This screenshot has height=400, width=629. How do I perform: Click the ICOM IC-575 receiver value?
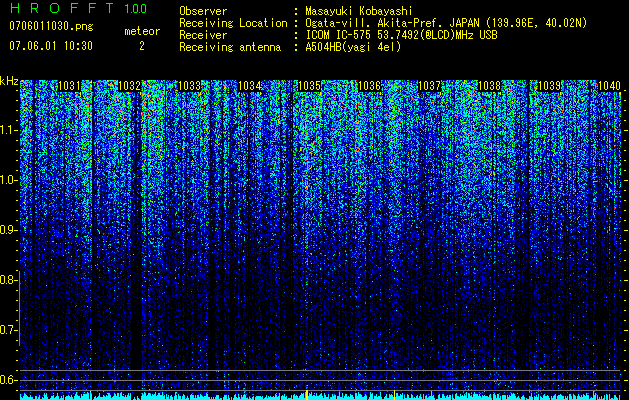click(401, 35)
